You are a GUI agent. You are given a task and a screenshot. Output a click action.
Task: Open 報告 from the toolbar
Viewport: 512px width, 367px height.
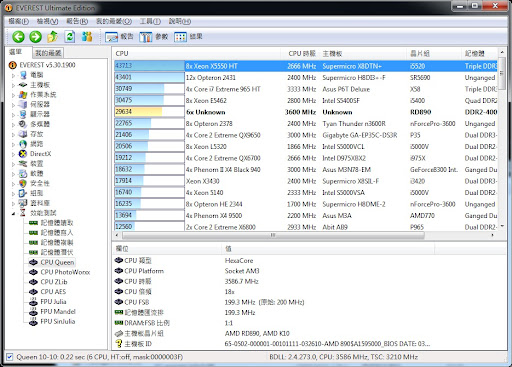(x=119, y=37)
